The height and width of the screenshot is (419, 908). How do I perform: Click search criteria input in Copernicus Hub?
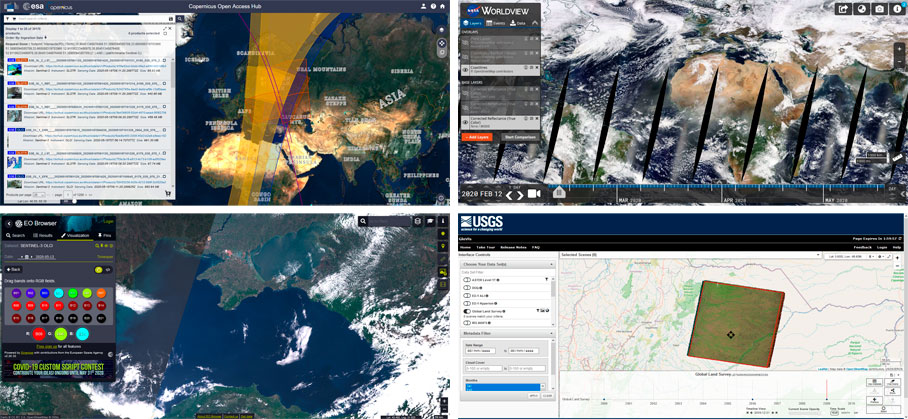coord(92,19)
